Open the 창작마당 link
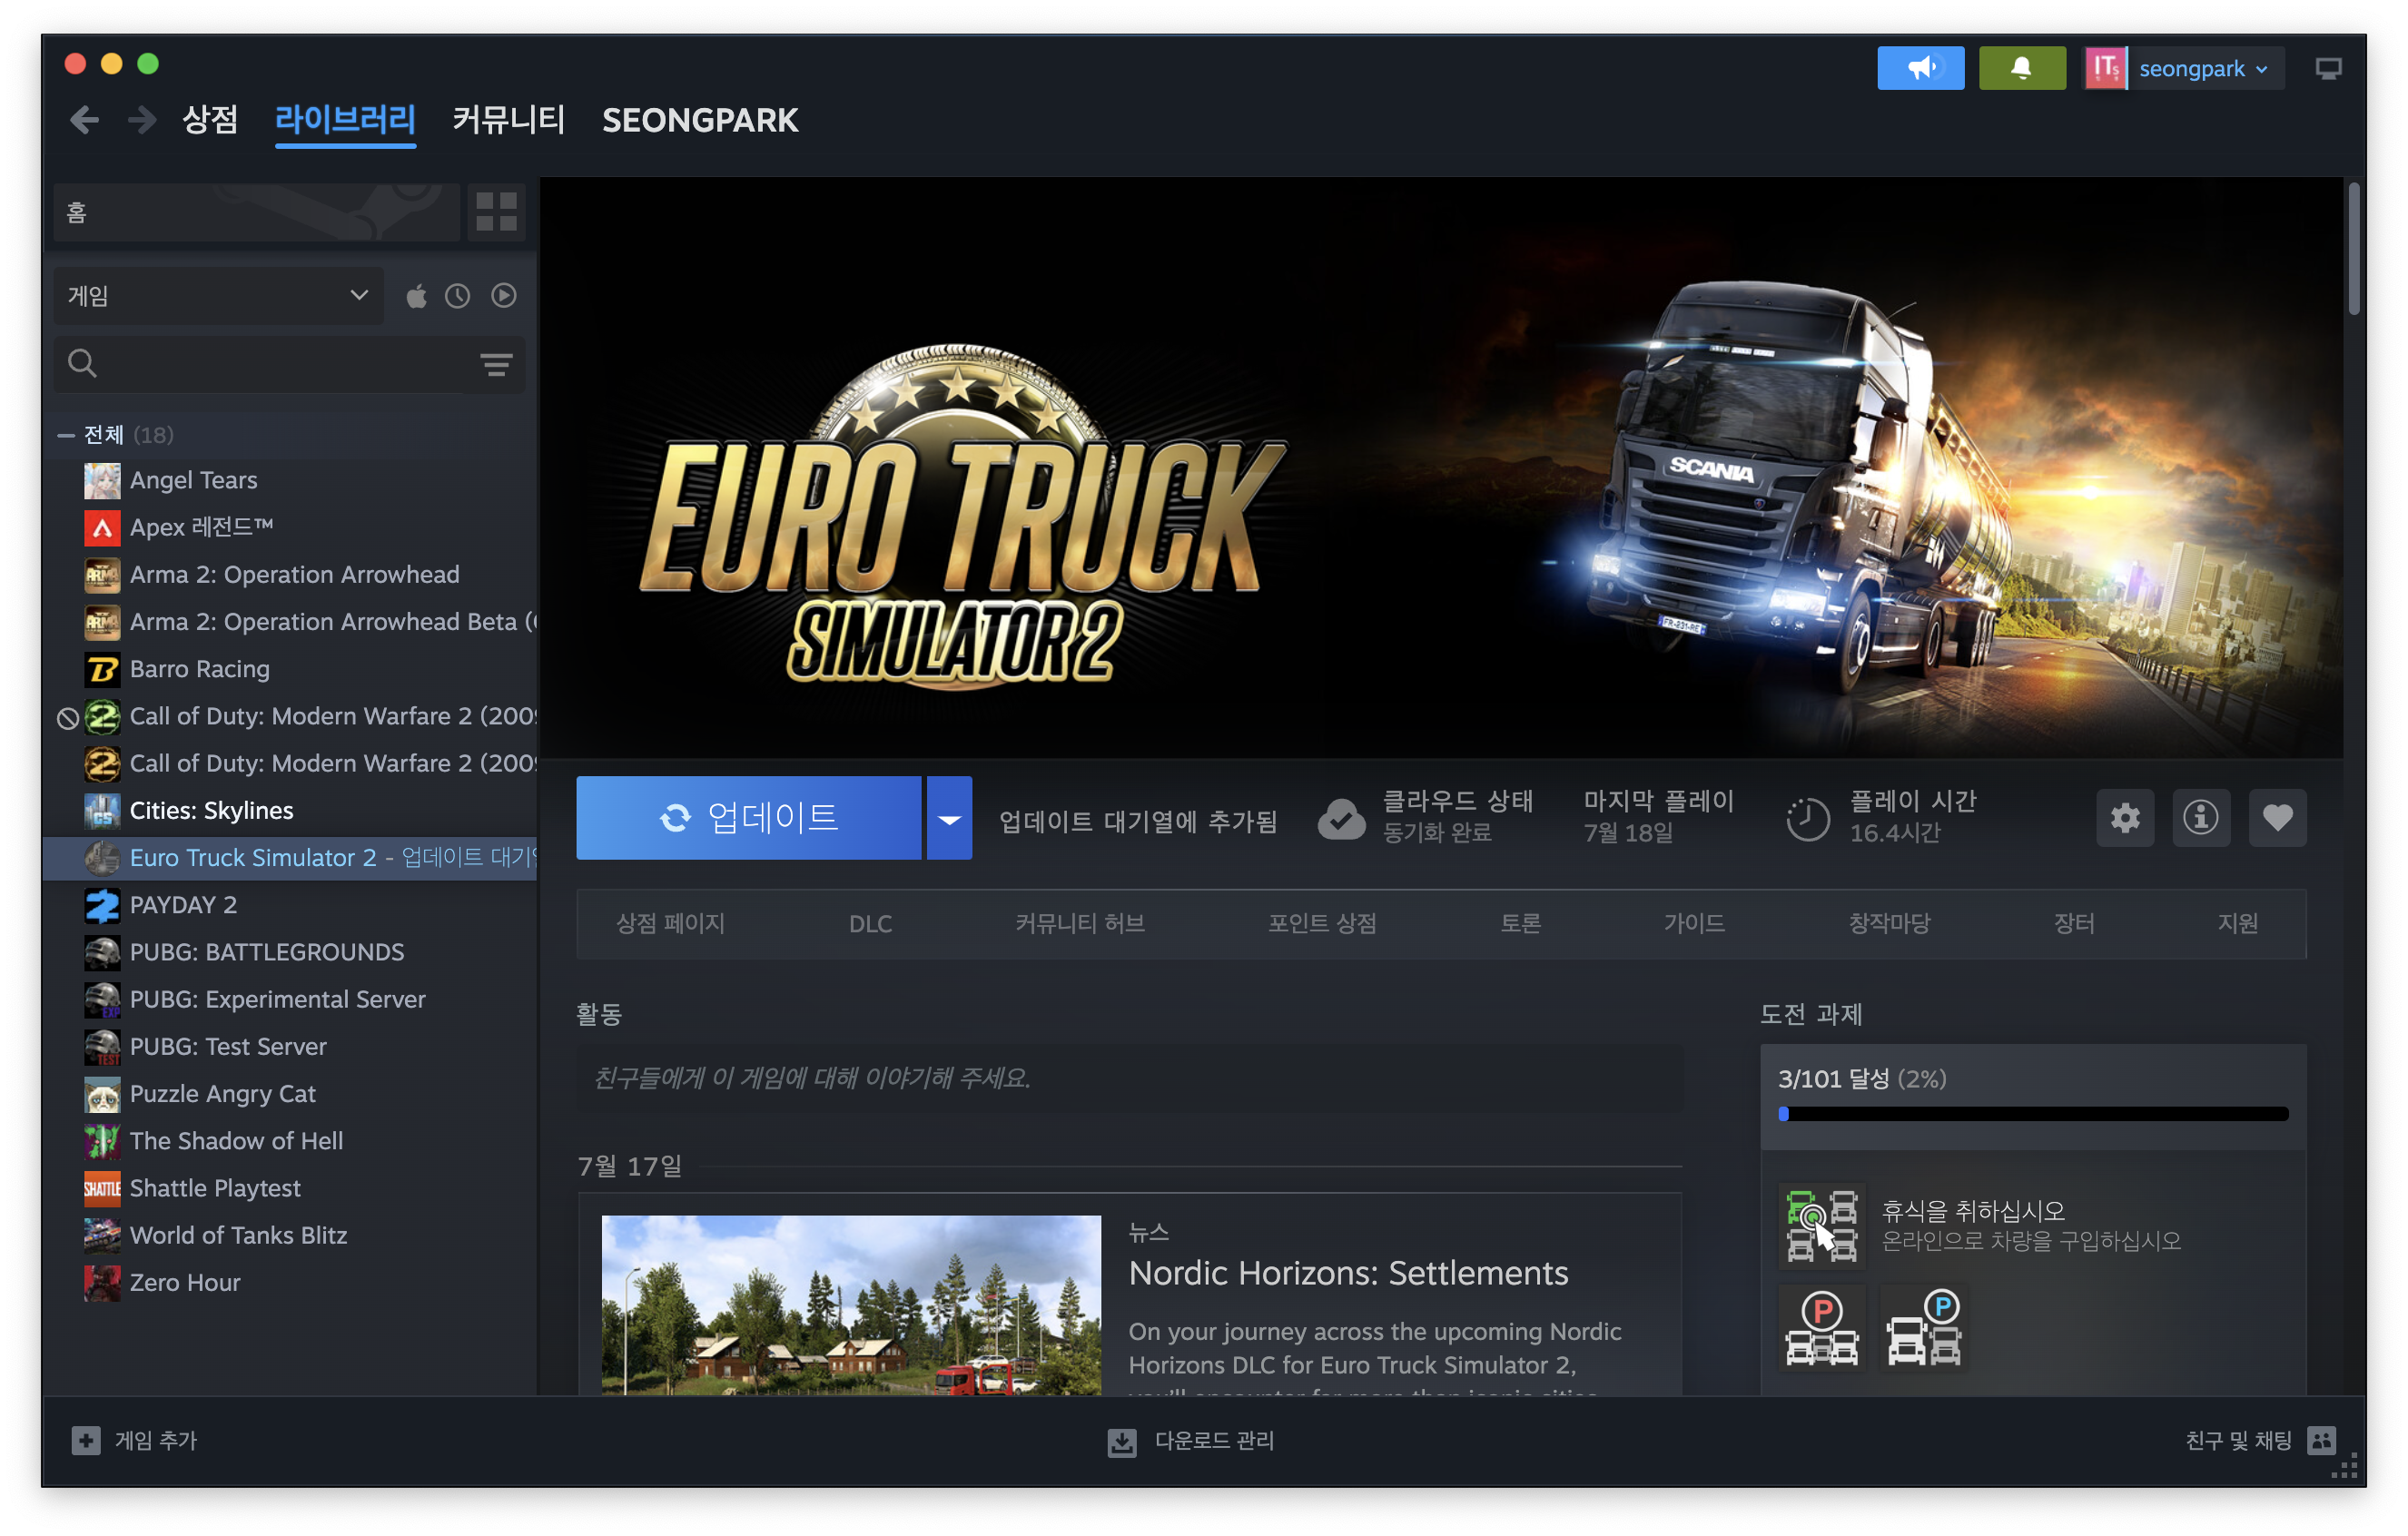 [x=1889, y=924]
